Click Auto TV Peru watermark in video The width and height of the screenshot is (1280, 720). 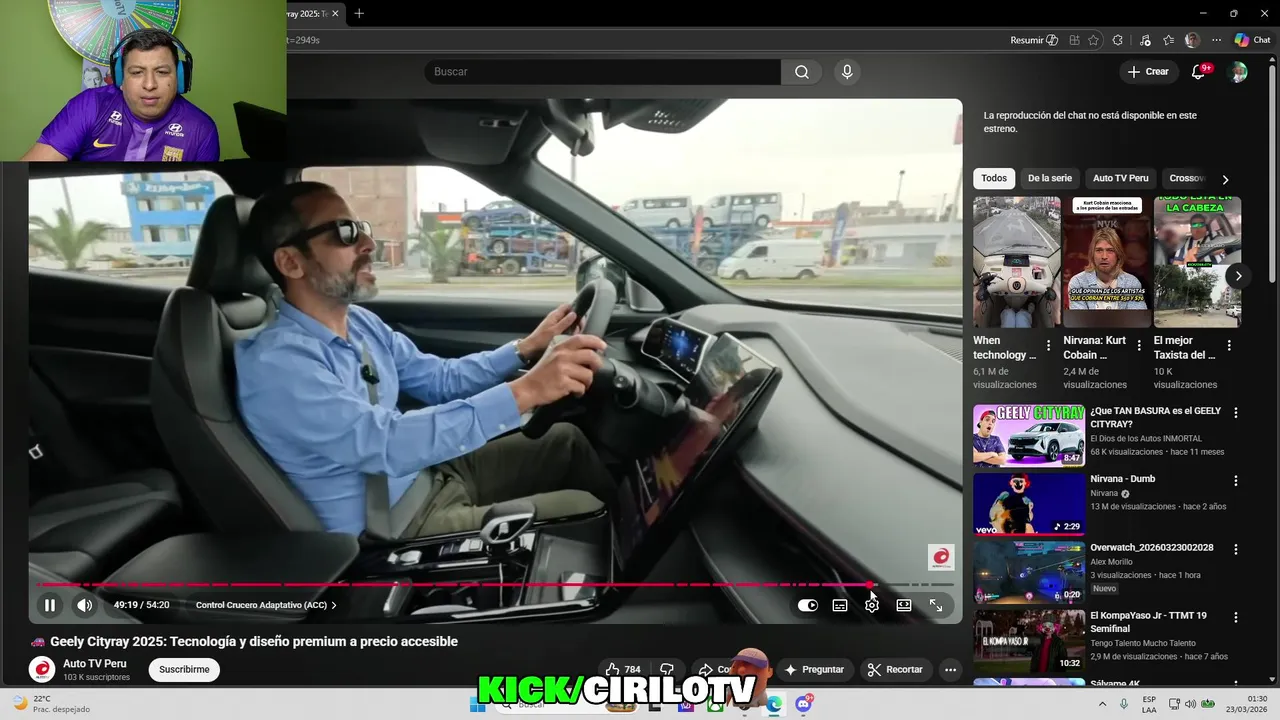pyautogui.click(x=941, y=557)
